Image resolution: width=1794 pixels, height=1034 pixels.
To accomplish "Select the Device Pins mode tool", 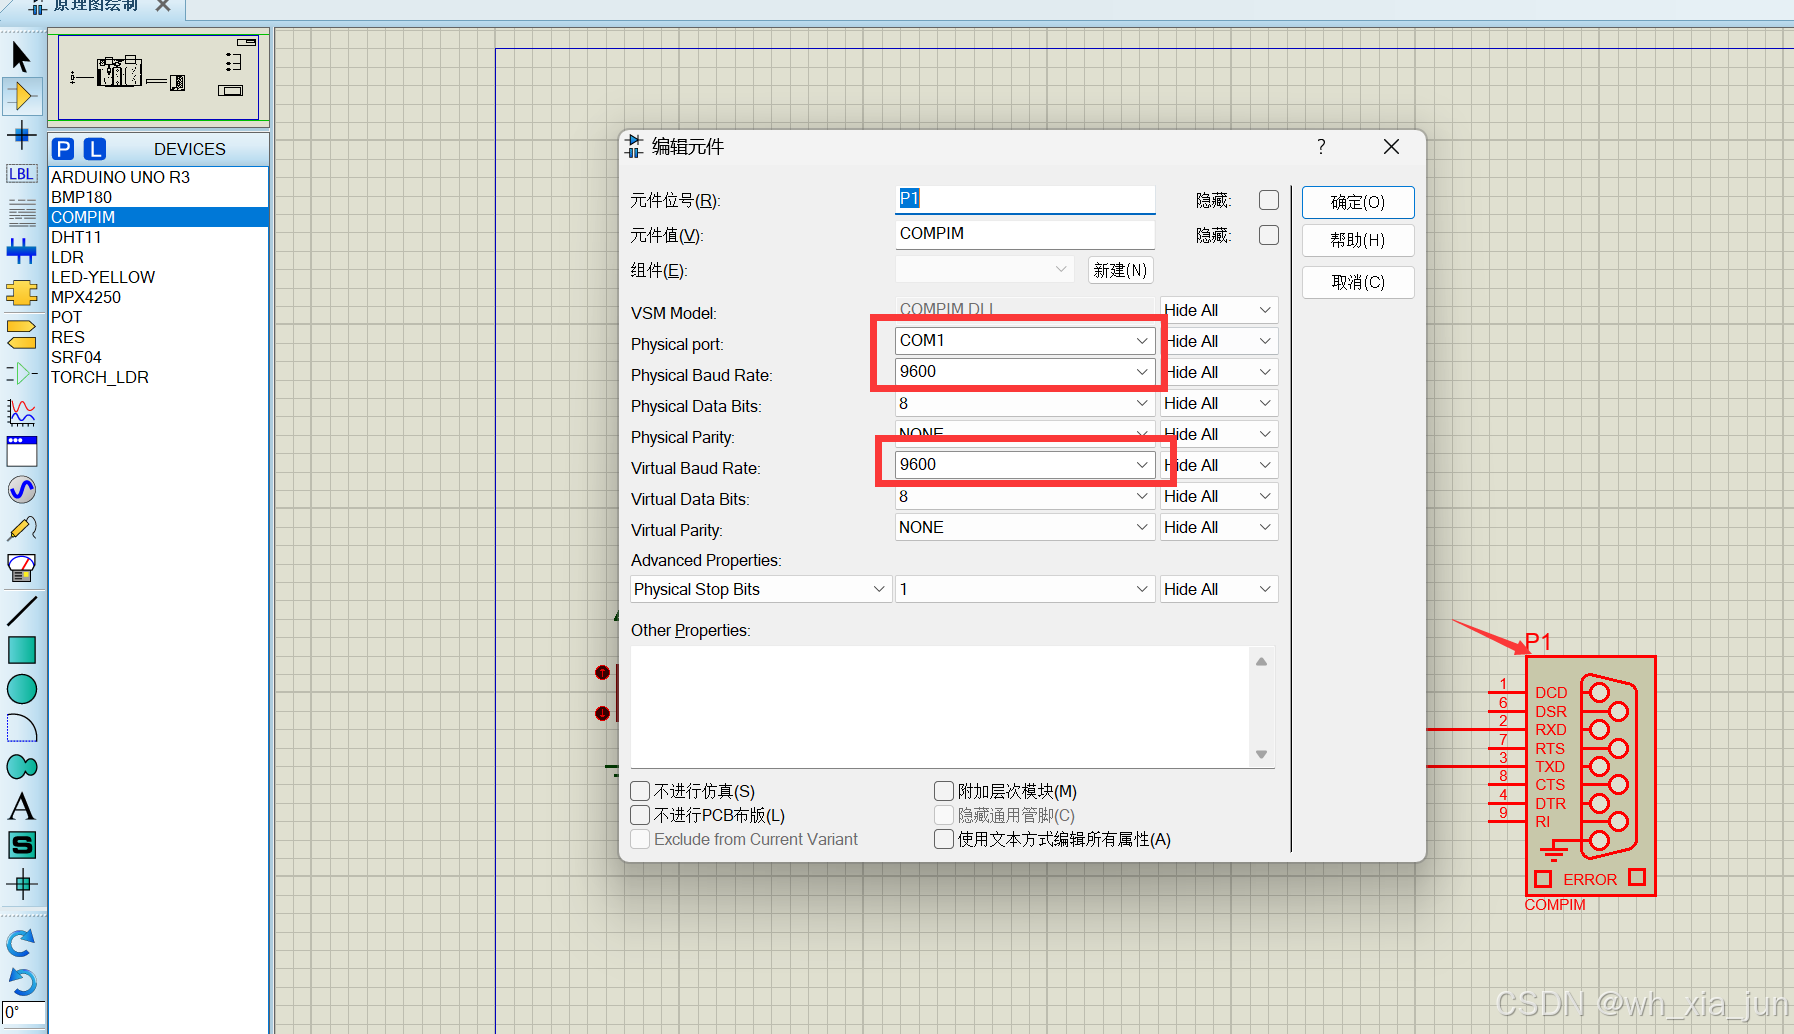I will (21, 373).
